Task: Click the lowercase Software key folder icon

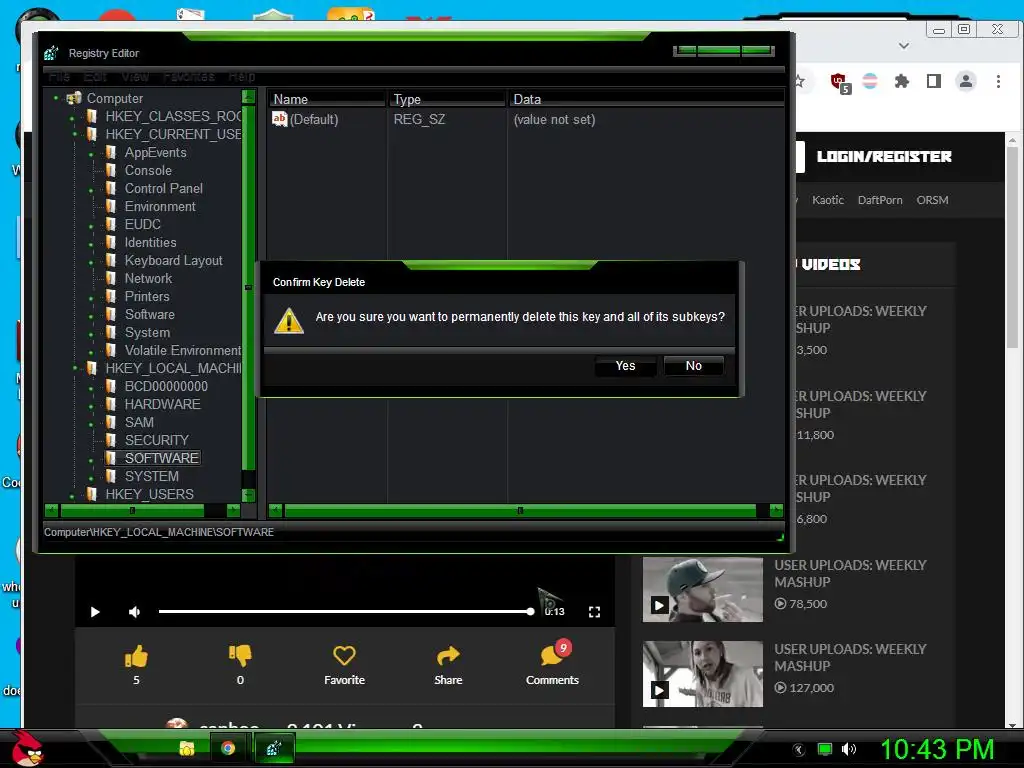Action: [110, 314]
